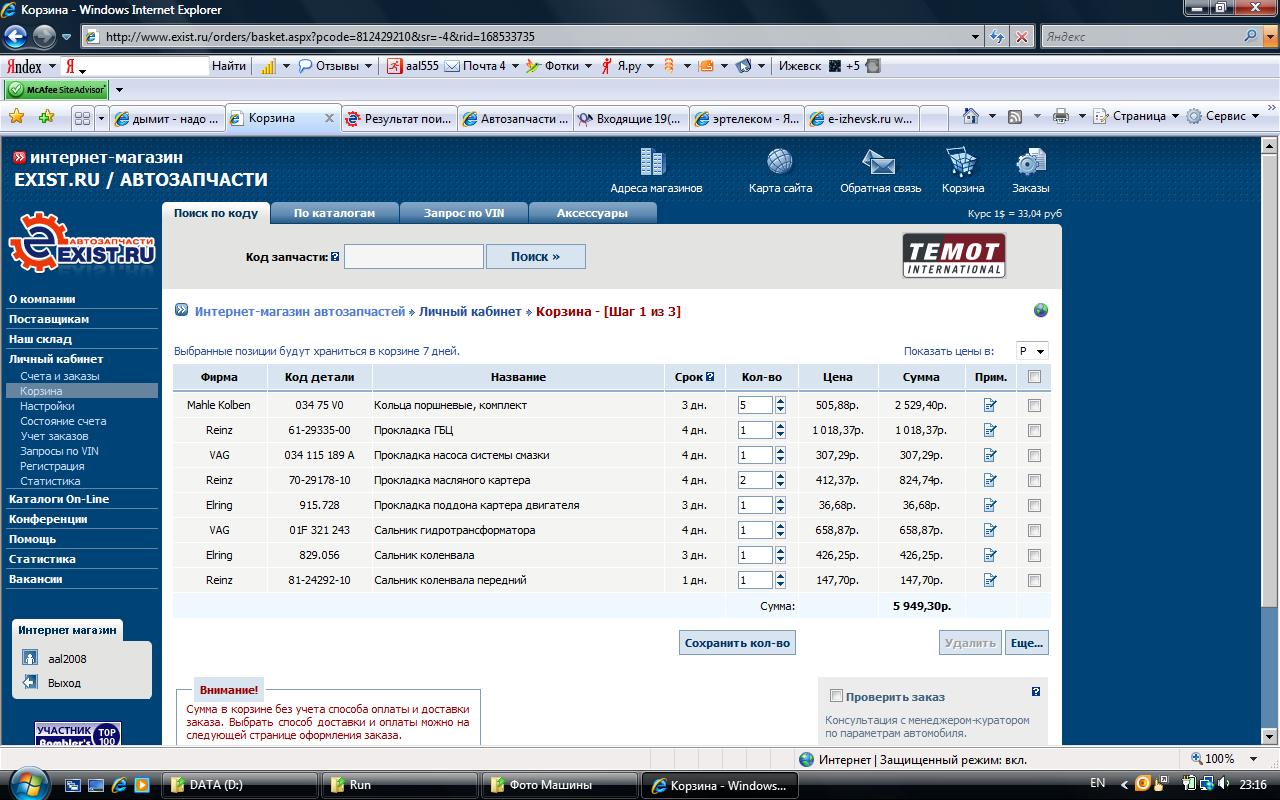The width and height of the screenshot is (1280, 800).
Task: Check box for Прокладка поддона картера двигателя
Action: coord(1034,505)
